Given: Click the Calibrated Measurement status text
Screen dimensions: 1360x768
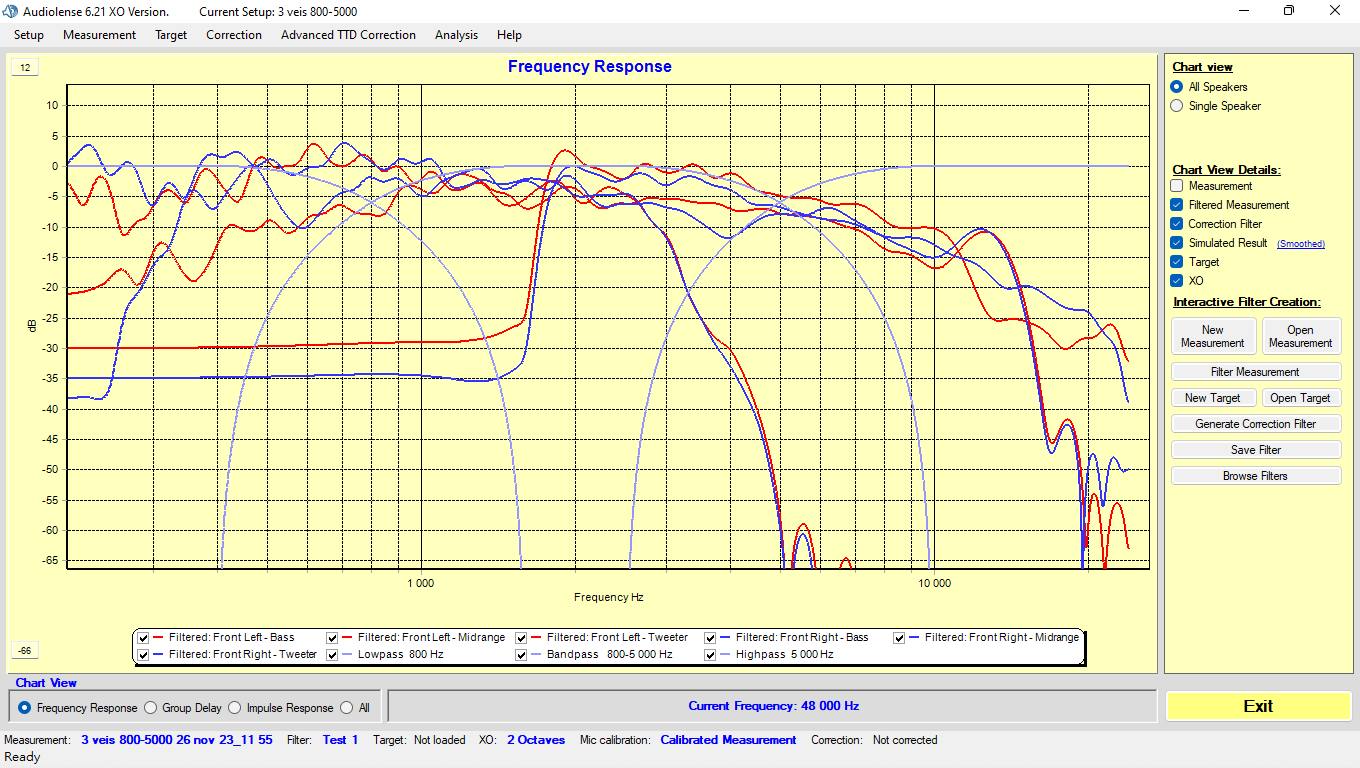Looking at the screenshot, I should [728, 740].
